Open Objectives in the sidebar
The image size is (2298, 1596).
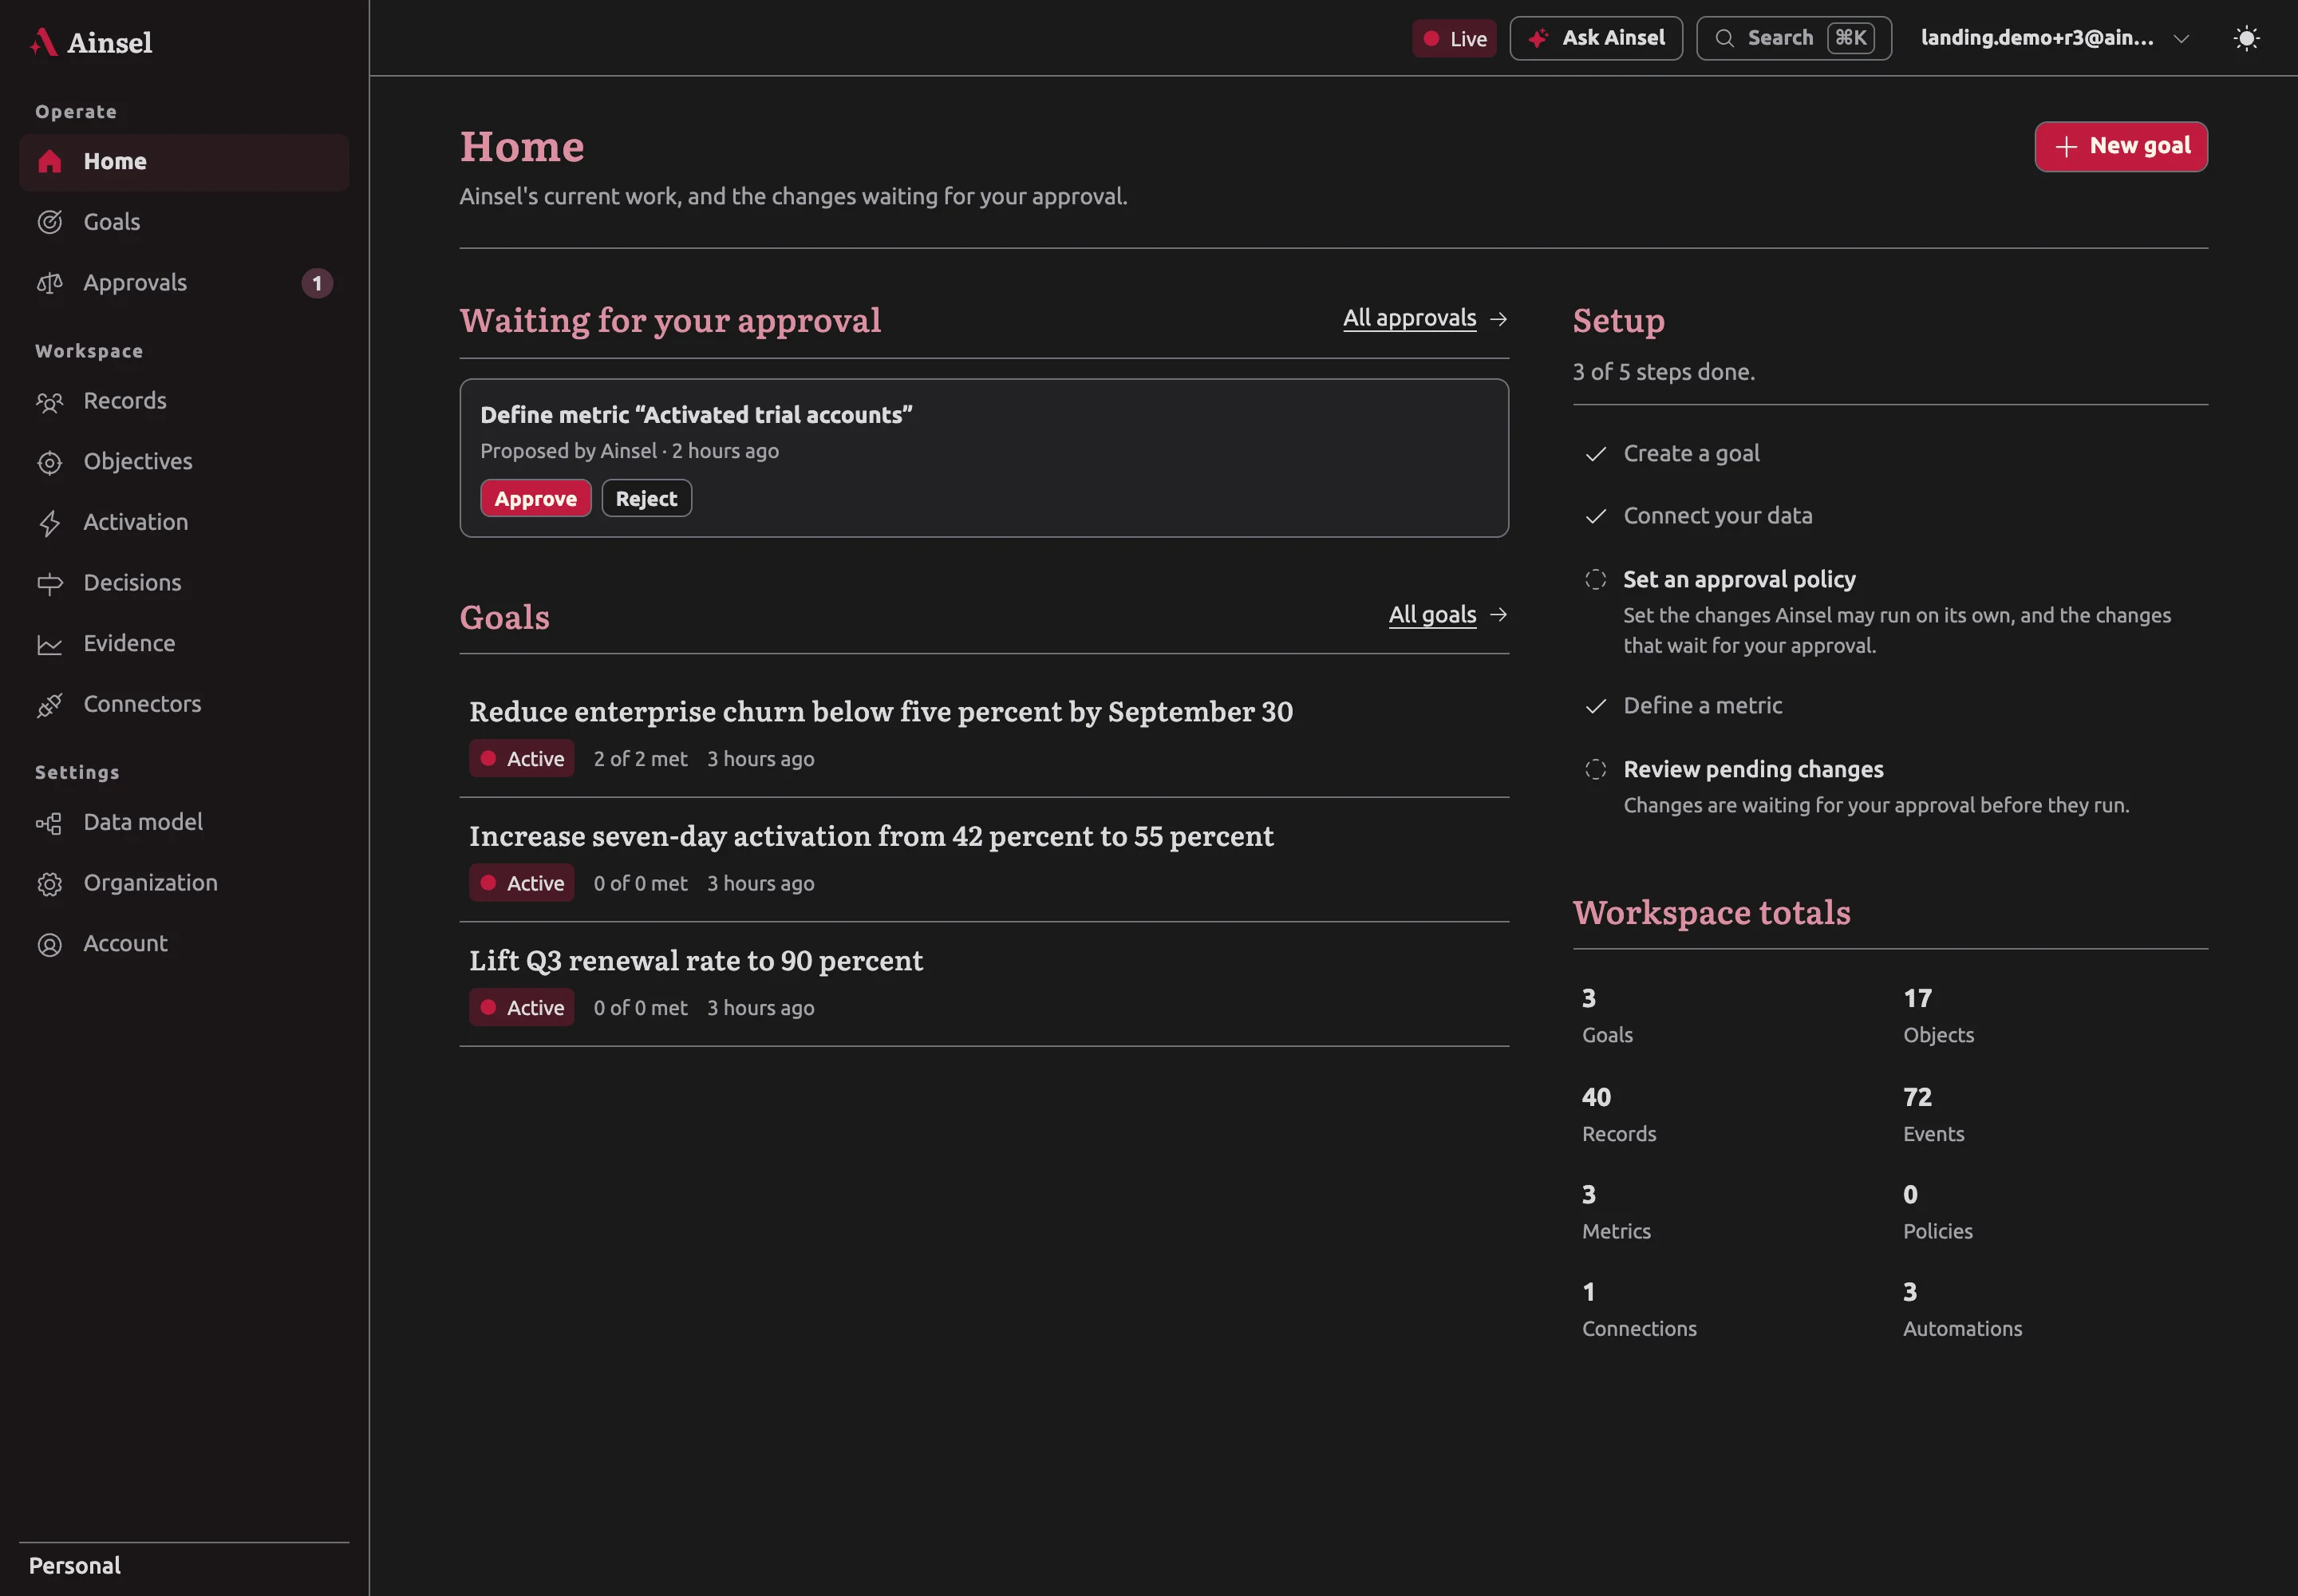[x=184, y=462]
